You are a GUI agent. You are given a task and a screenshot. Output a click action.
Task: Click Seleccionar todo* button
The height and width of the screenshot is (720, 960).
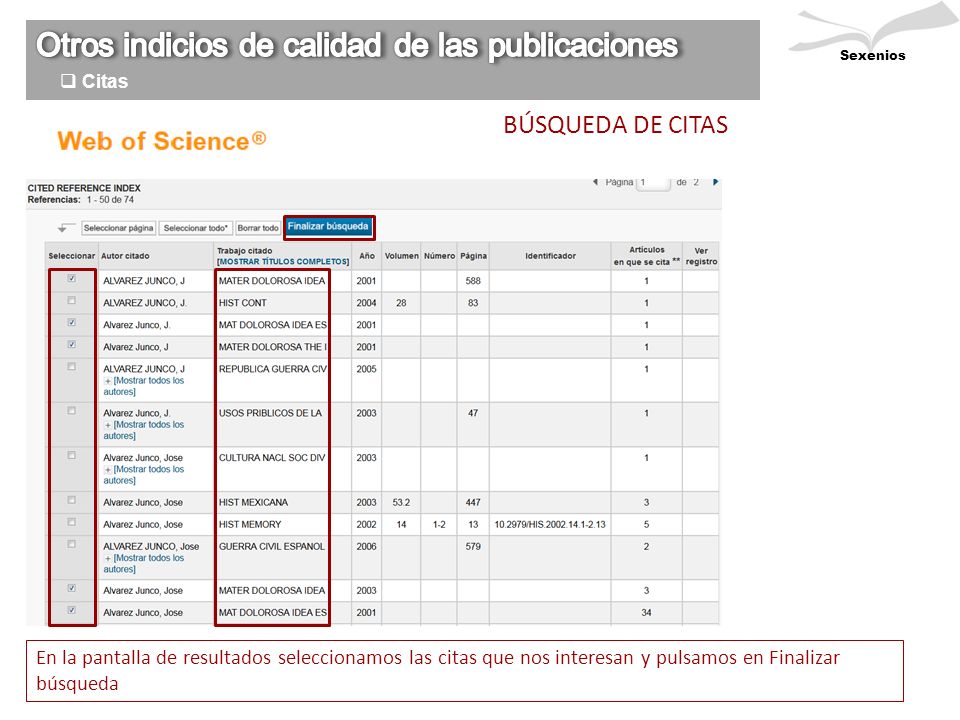pyautogui.click(x=196, y=228)
